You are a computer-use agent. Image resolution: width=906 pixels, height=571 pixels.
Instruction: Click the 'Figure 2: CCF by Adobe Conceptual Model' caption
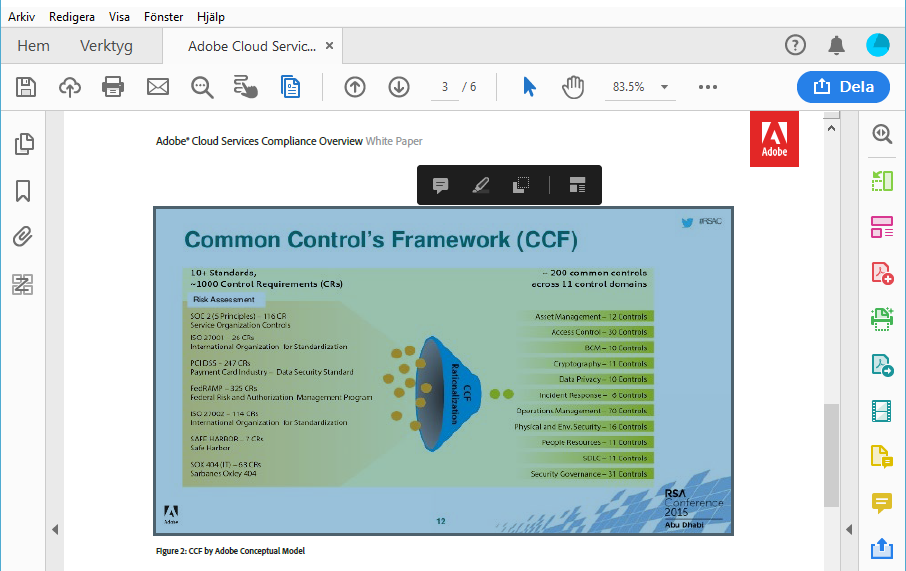(230, 551)
